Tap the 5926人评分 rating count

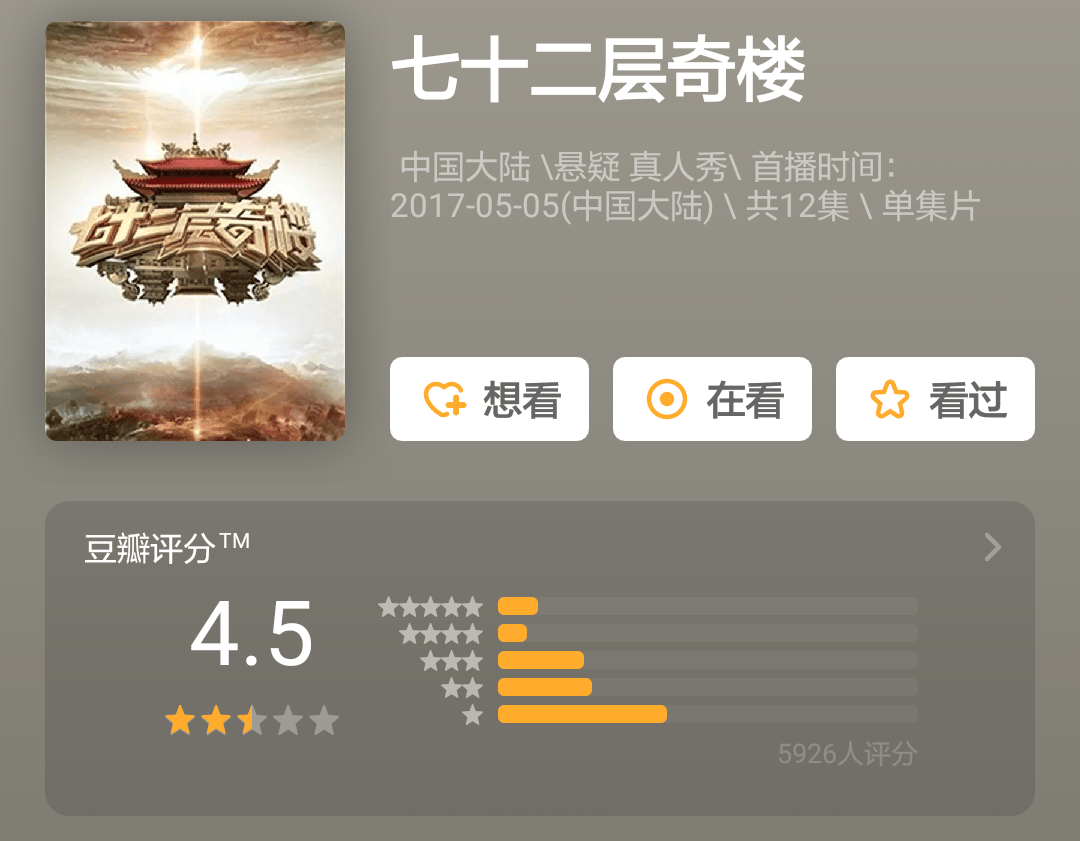(847, 754)
